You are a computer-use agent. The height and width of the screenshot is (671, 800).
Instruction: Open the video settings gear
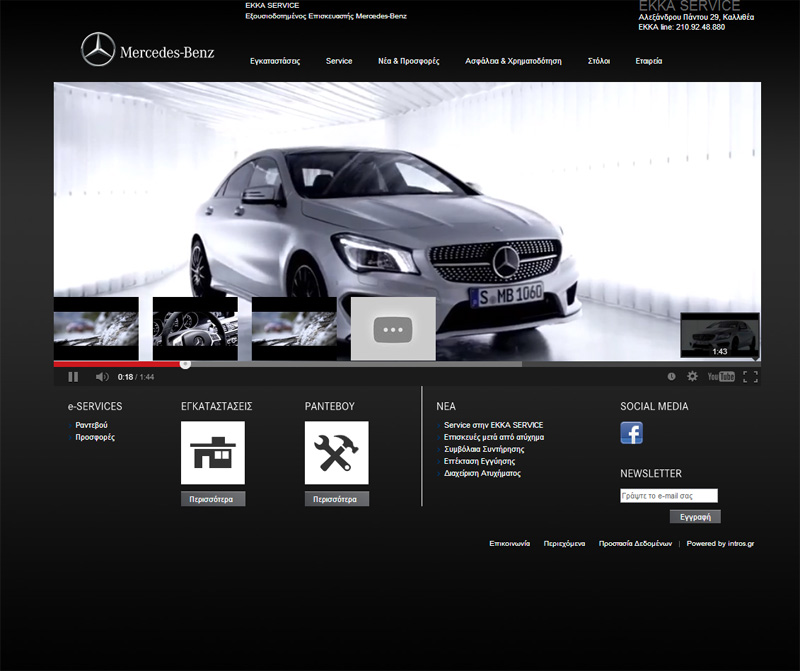(692, 377)
